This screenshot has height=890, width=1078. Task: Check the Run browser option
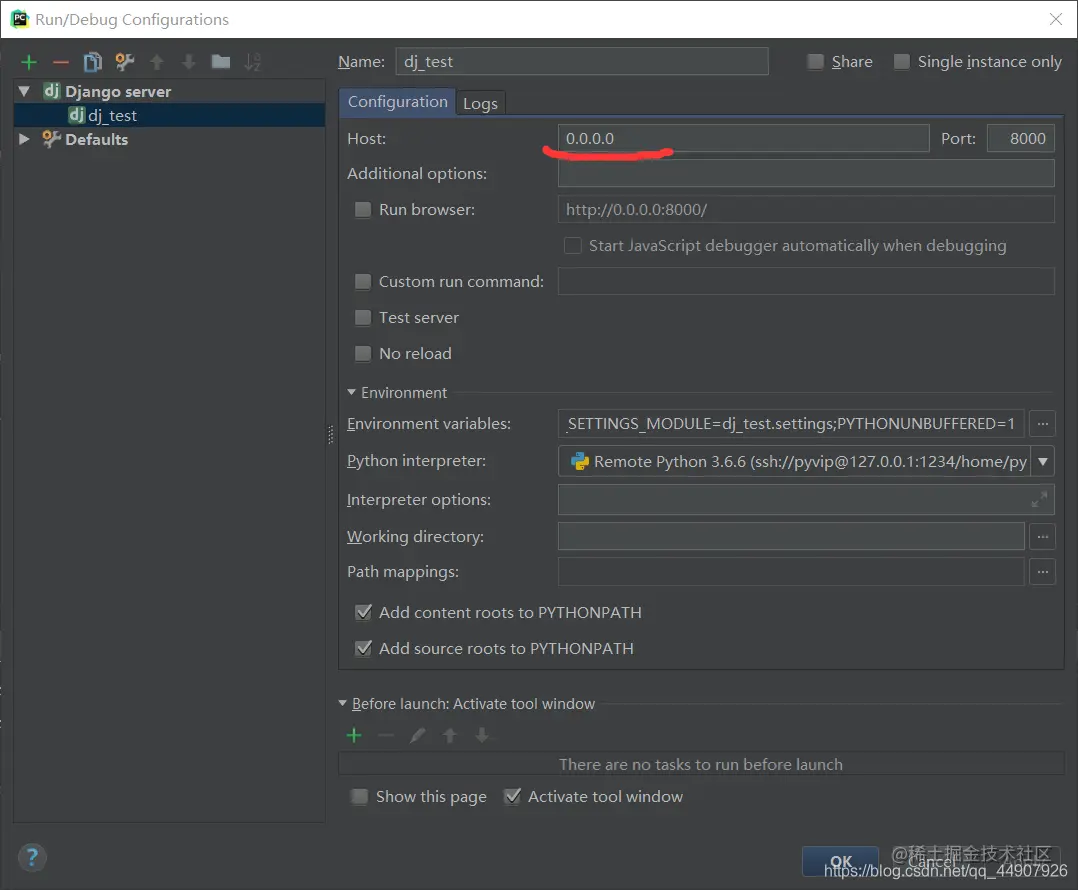pyautogui.click(x=362, y=210)
